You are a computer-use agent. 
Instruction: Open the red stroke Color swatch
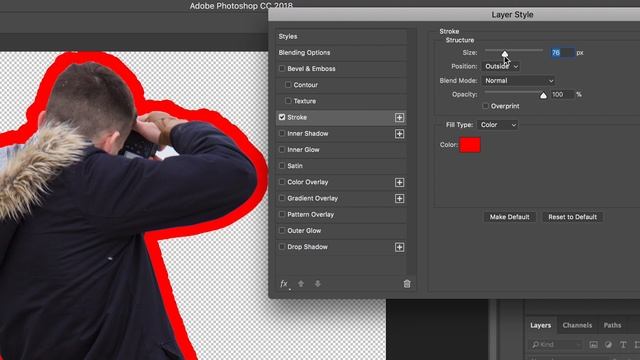tap(470, 145)
